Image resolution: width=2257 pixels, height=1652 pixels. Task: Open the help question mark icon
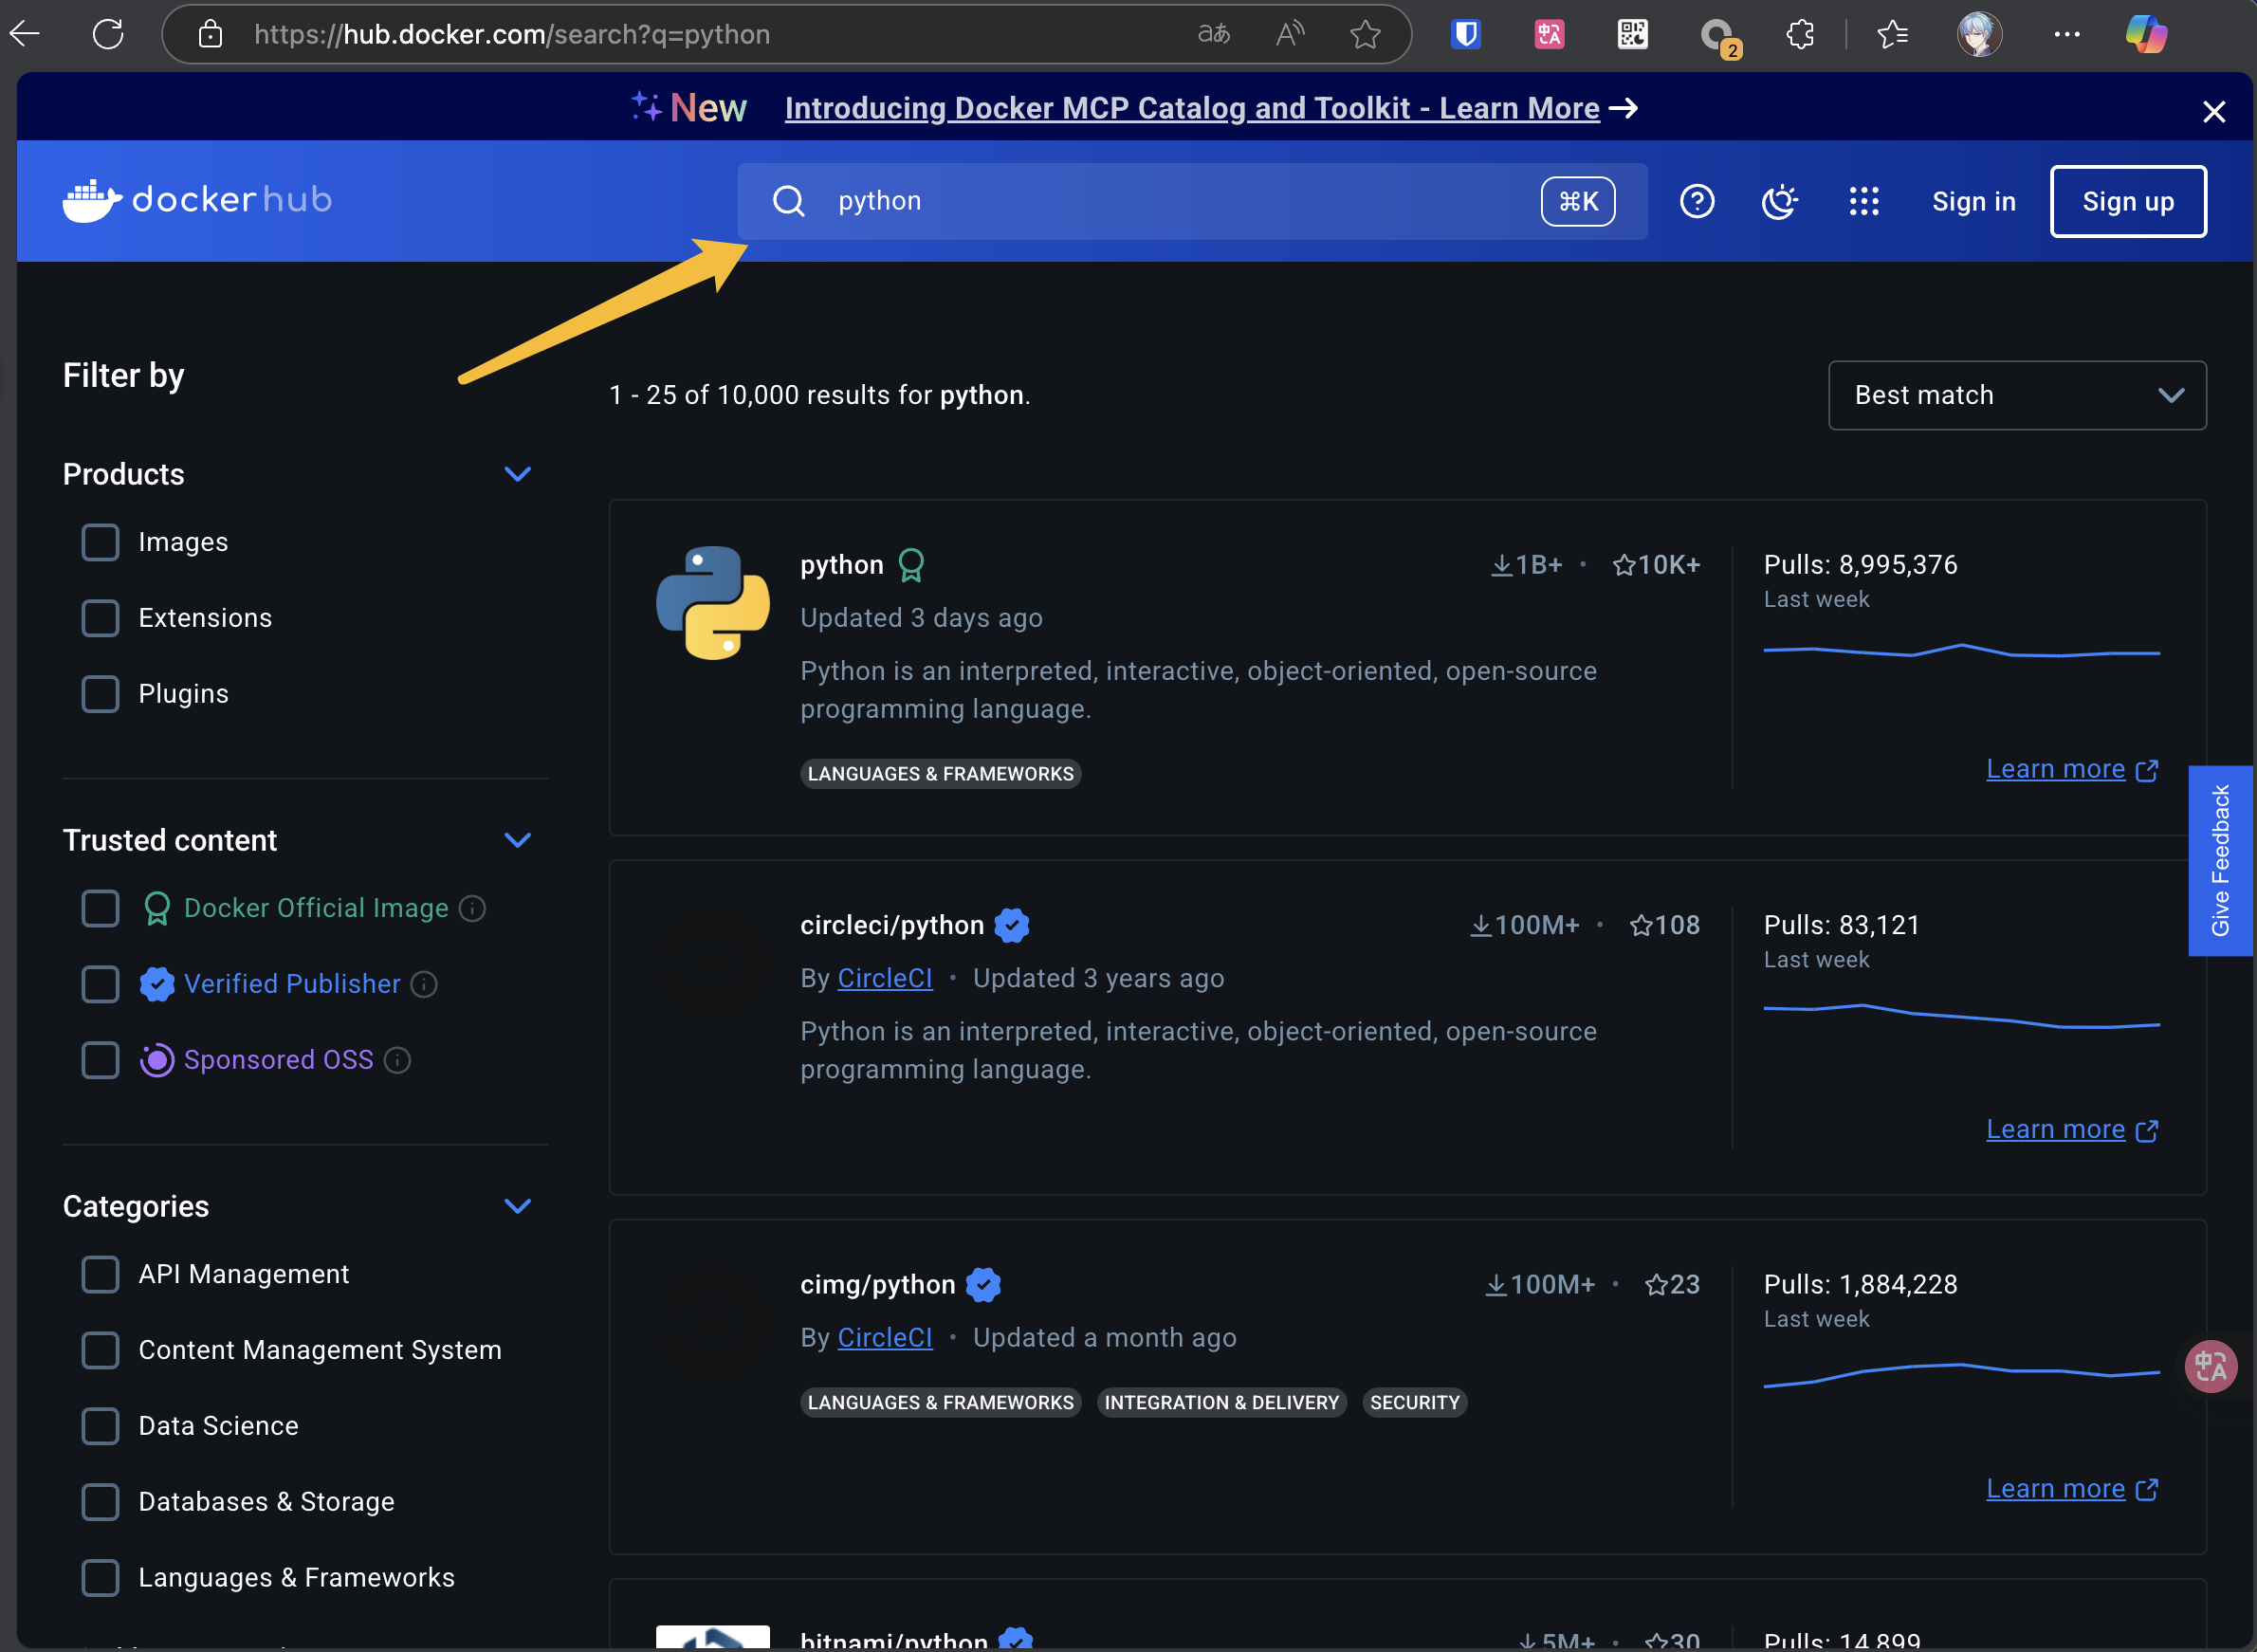(1697, 201)
